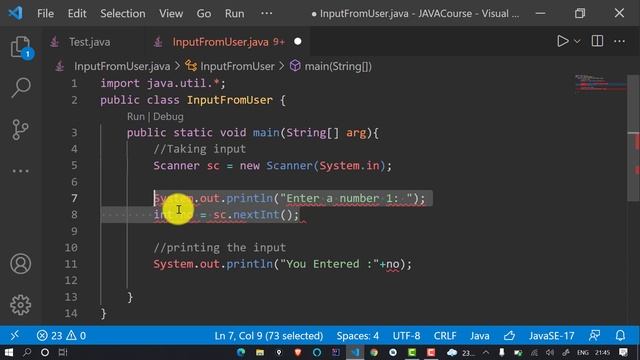The height and width of the screenshot is (360, 640).
Task: Click the taskbar clock showing 21:45
Action: (602, 352)
